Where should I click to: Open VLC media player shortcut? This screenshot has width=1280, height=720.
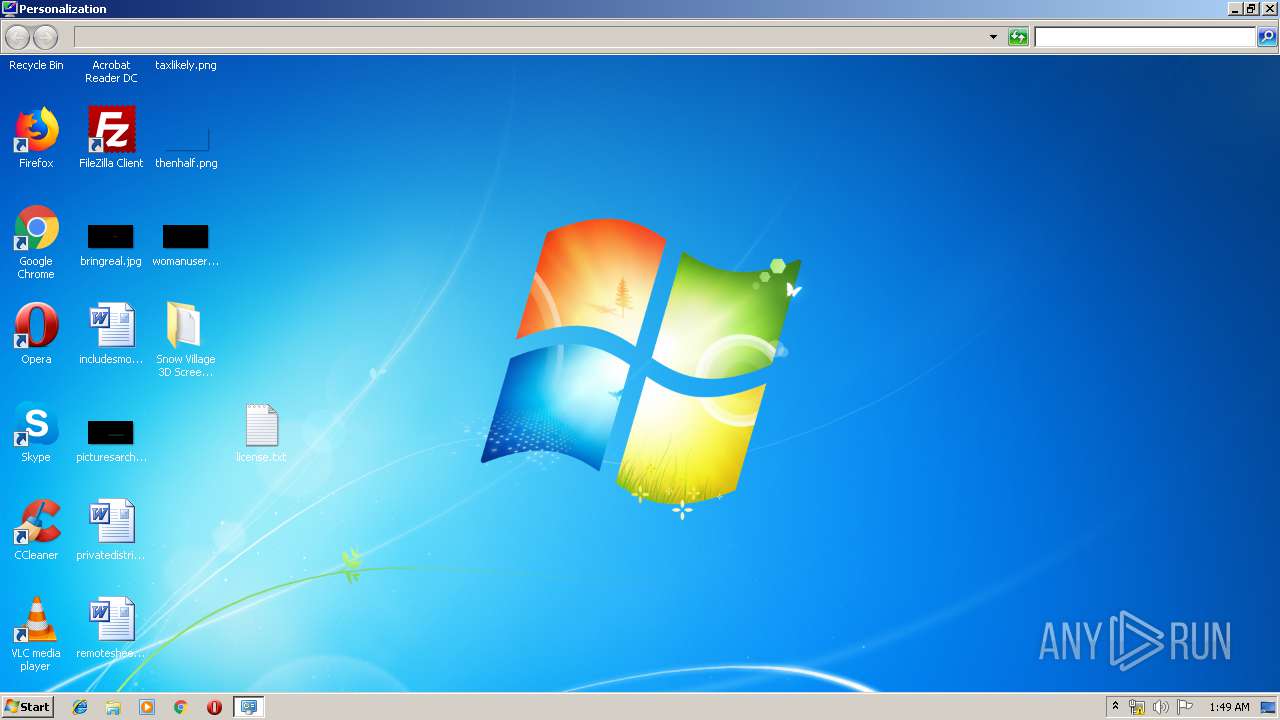coord(36,634)
